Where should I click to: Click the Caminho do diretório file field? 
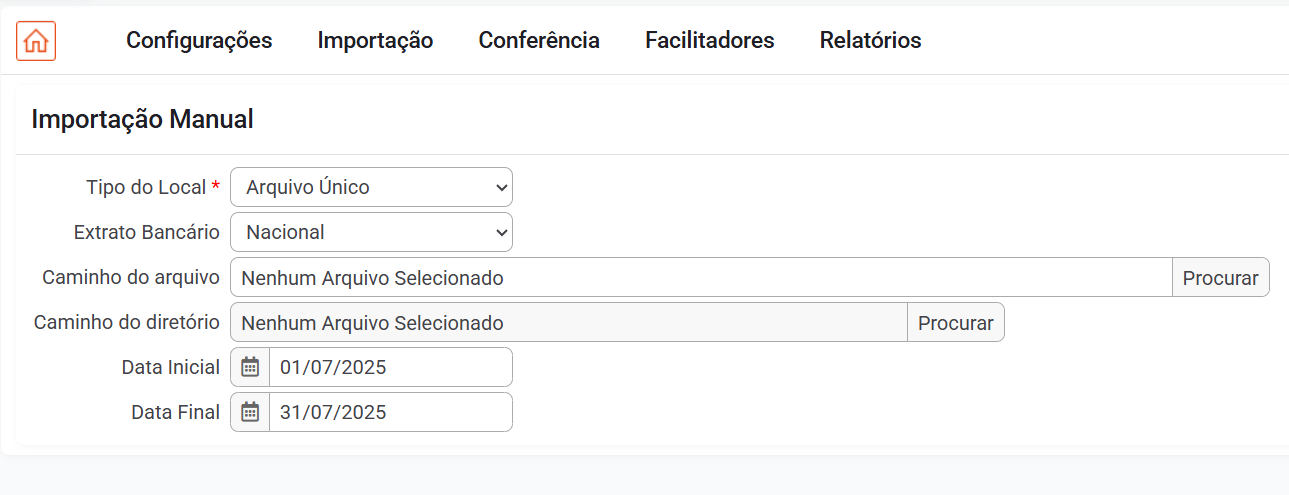568,323
